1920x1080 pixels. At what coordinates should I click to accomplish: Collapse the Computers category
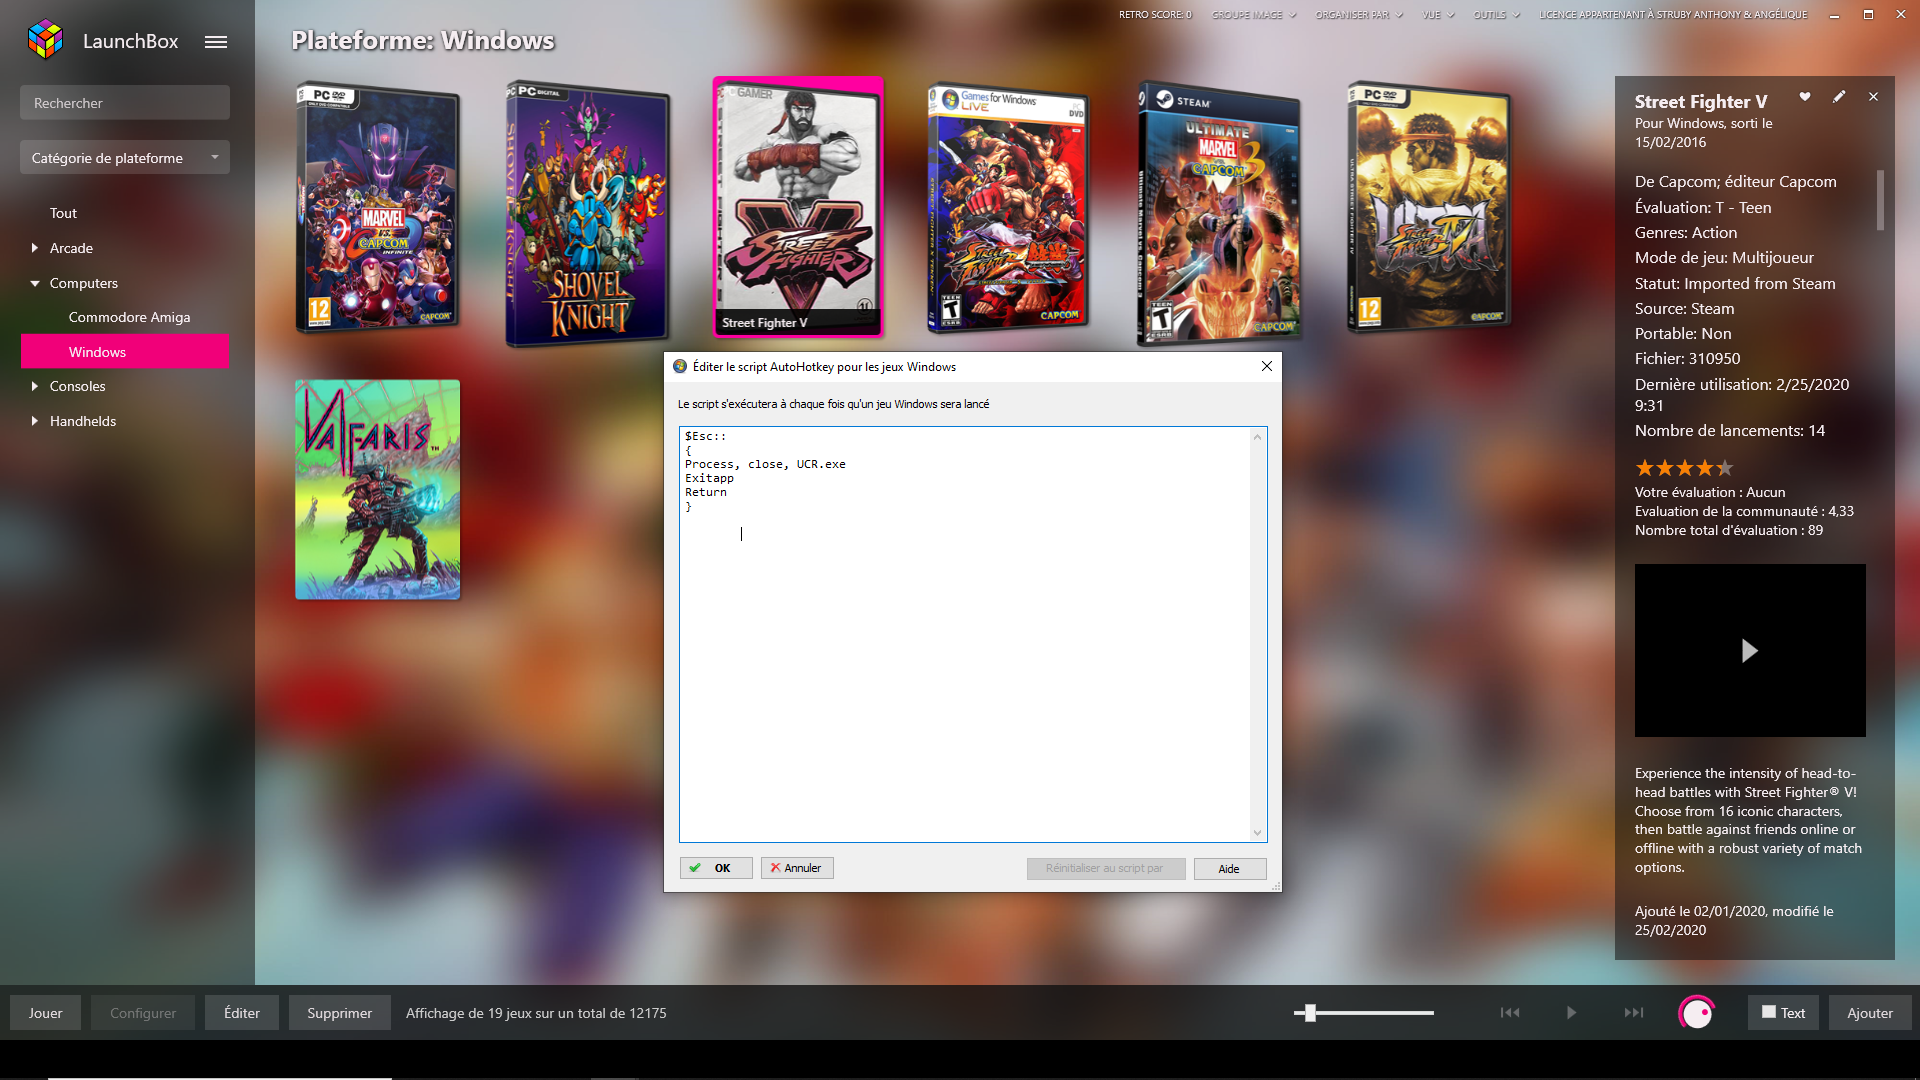35,283
